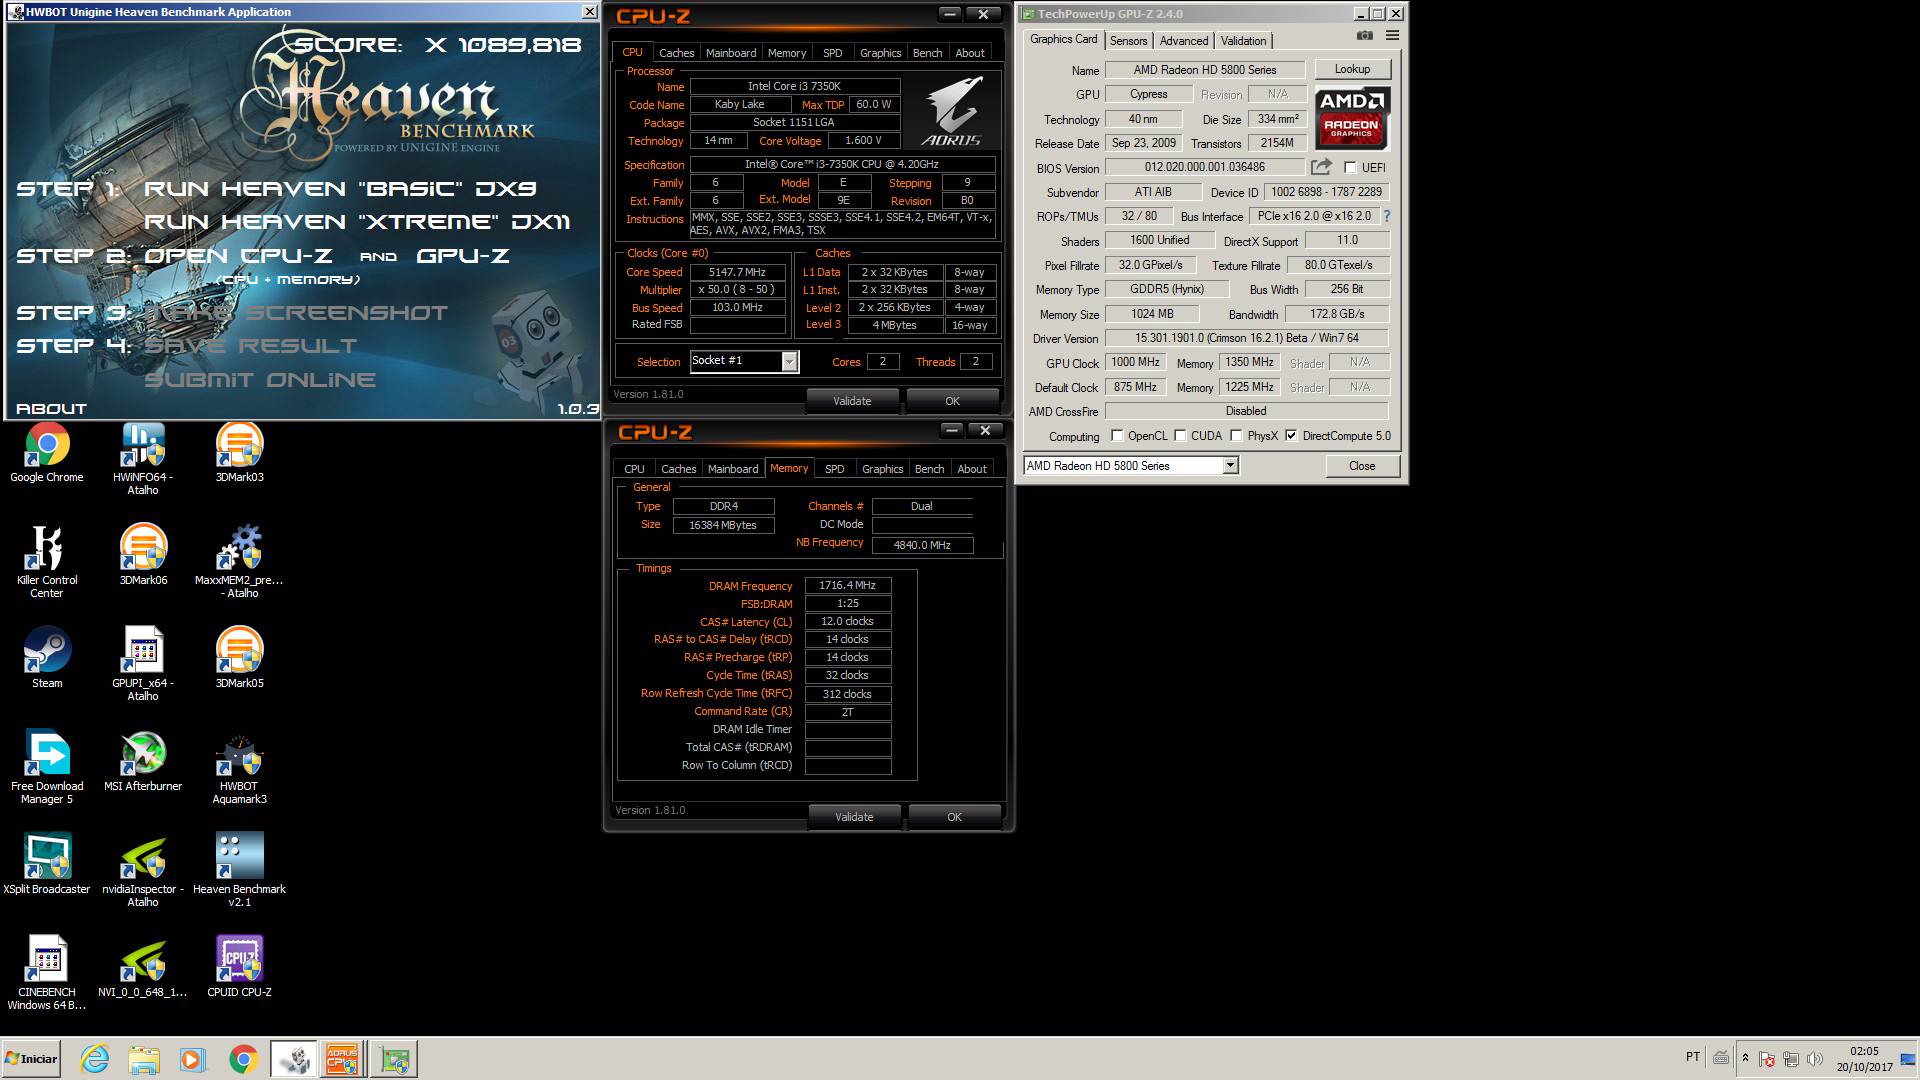Click ABOUT in HWBOT Heaven window
The width and height of the screenshot is (1920, 1080).
(51, 408)
